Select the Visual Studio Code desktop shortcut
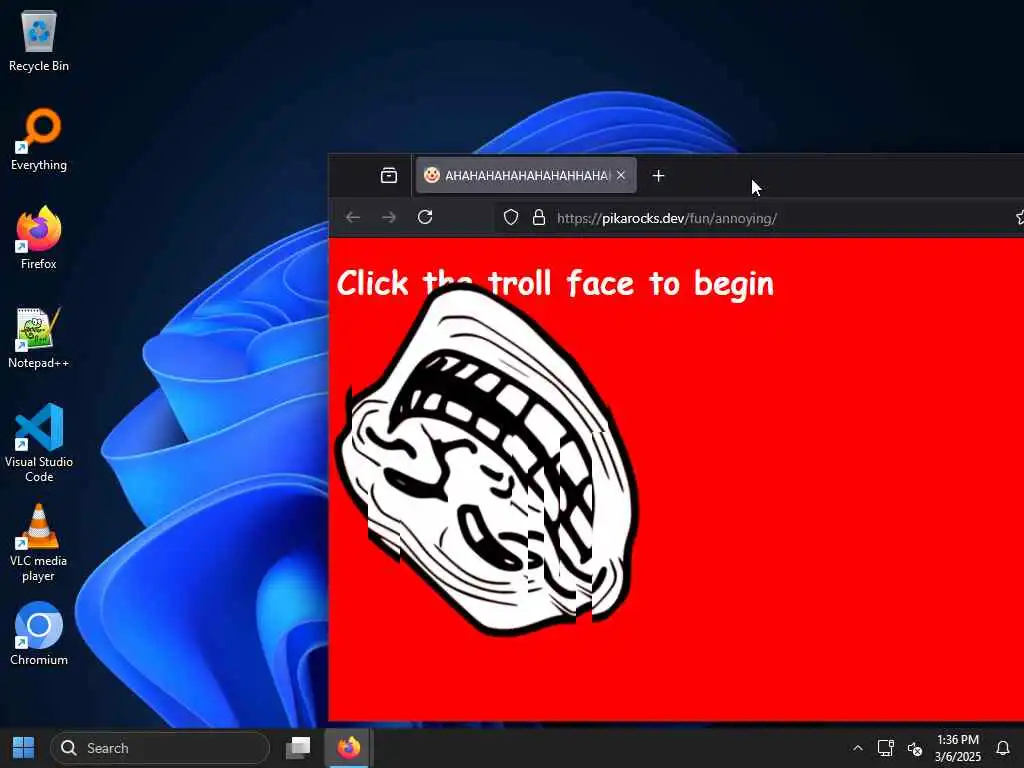The image size is (1024, 768). click(39, 443)
